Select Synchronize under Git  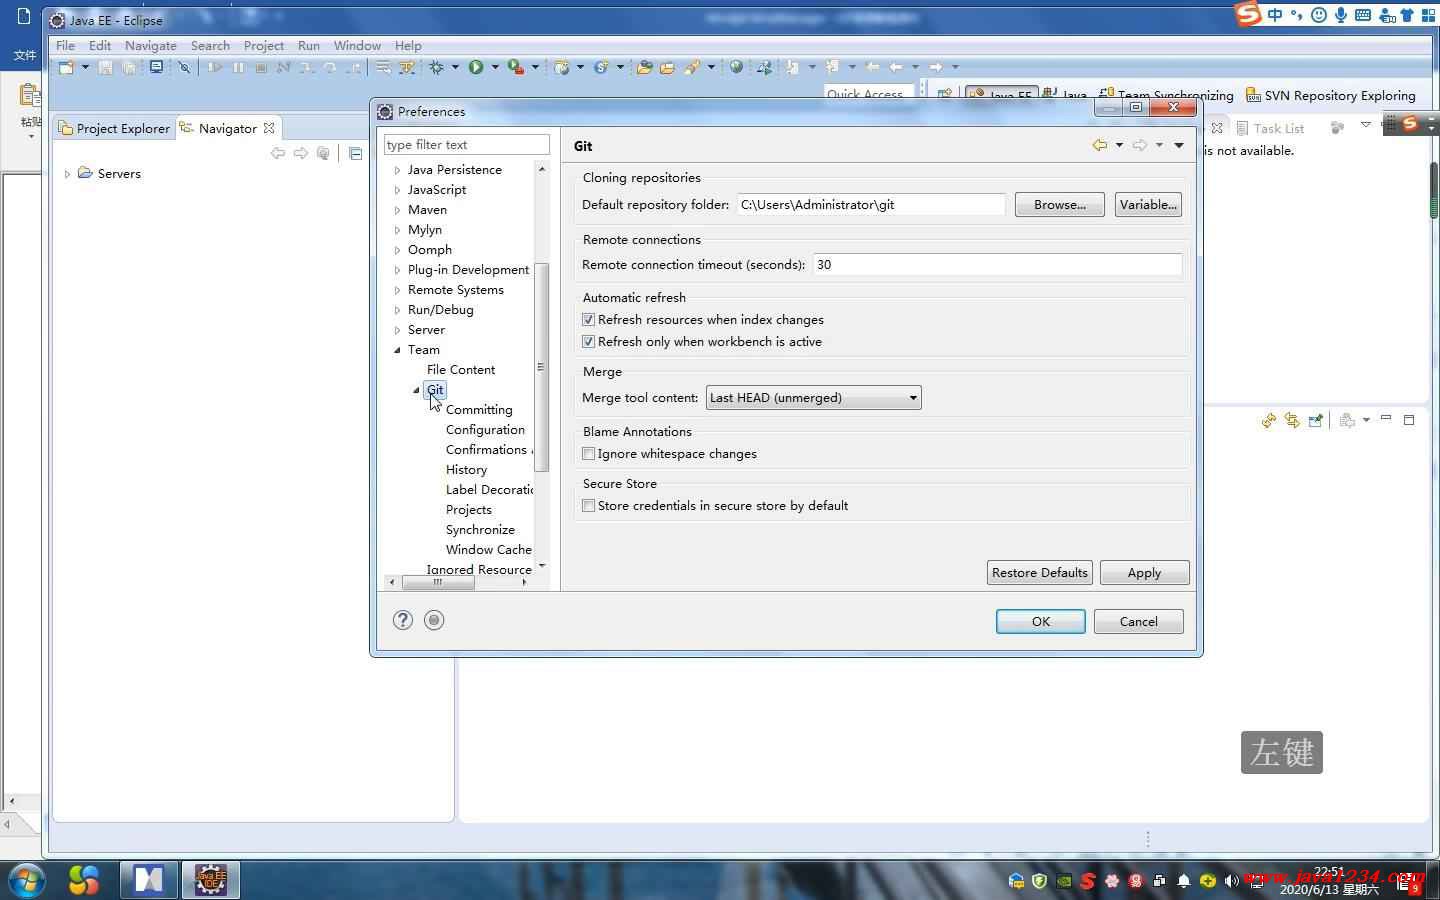(480, 530)
